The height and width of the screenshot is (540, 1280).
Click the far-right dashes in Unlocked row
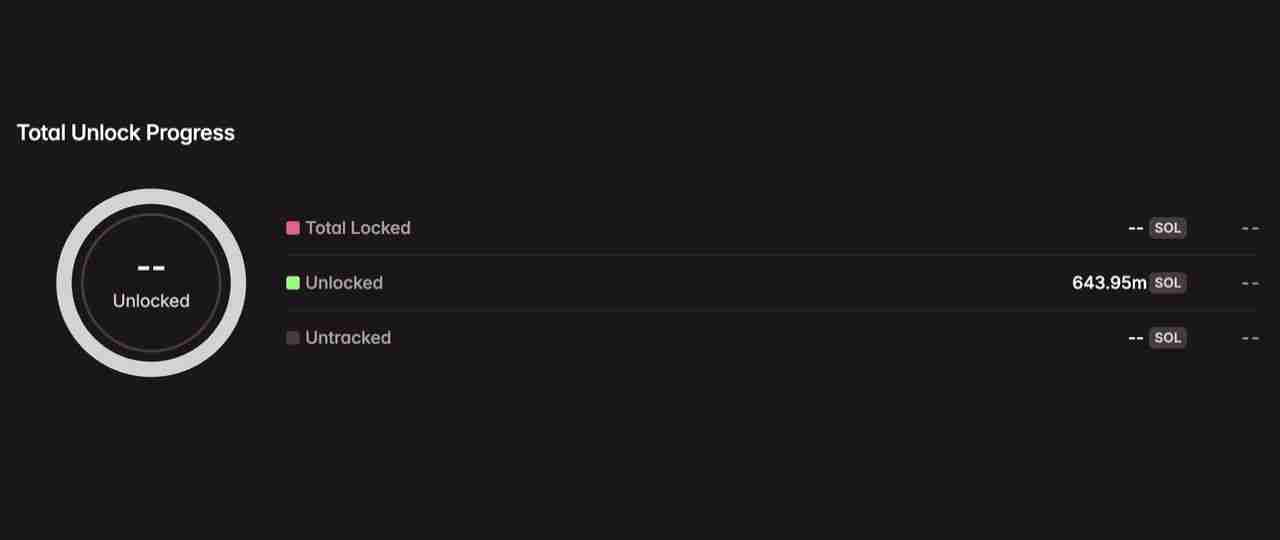[x=1249, y=283]
